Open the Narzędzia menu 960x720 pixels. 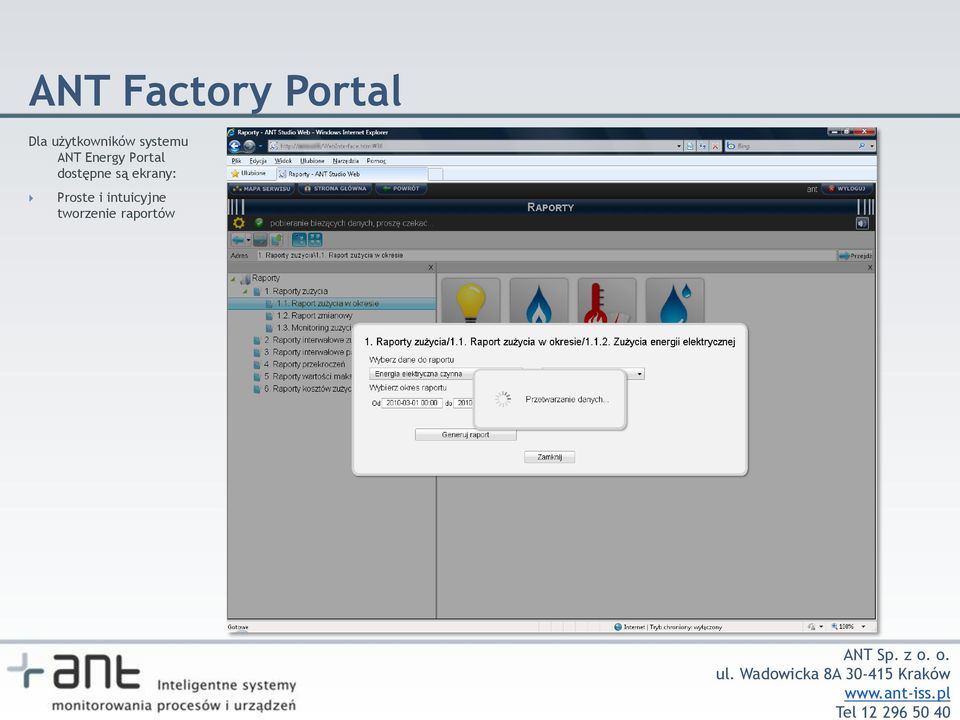click(345, 161)
